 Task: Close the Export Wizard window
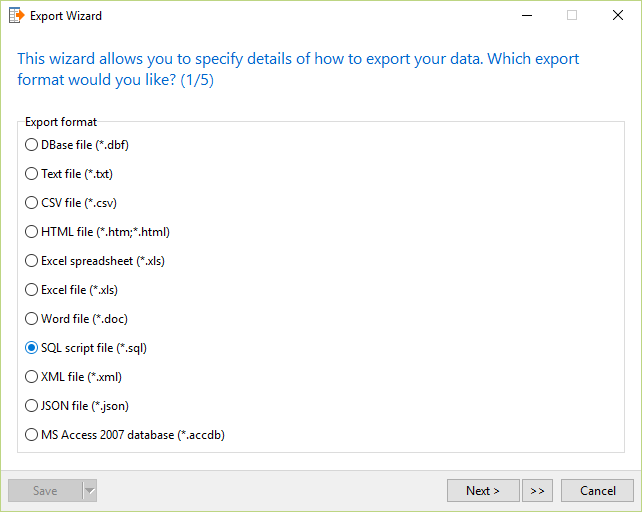point(618,16)
